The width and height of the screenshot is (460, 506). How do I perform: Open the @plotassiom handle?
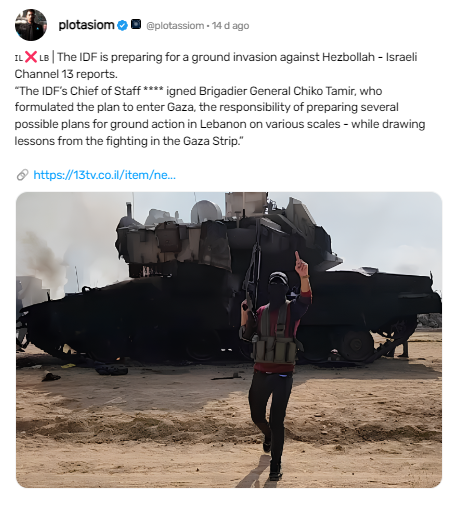click(x=175, y=26)
